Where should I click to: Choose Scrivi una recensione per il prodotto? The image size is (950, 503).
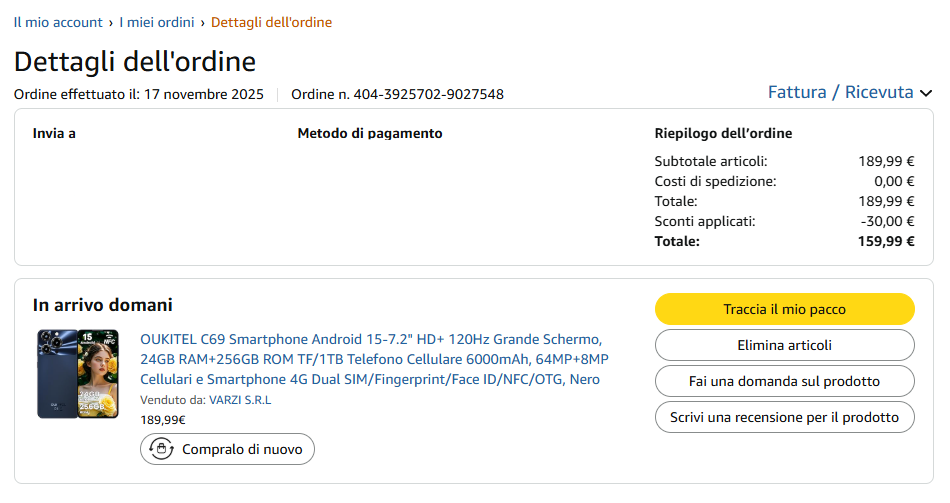point(784,417)
